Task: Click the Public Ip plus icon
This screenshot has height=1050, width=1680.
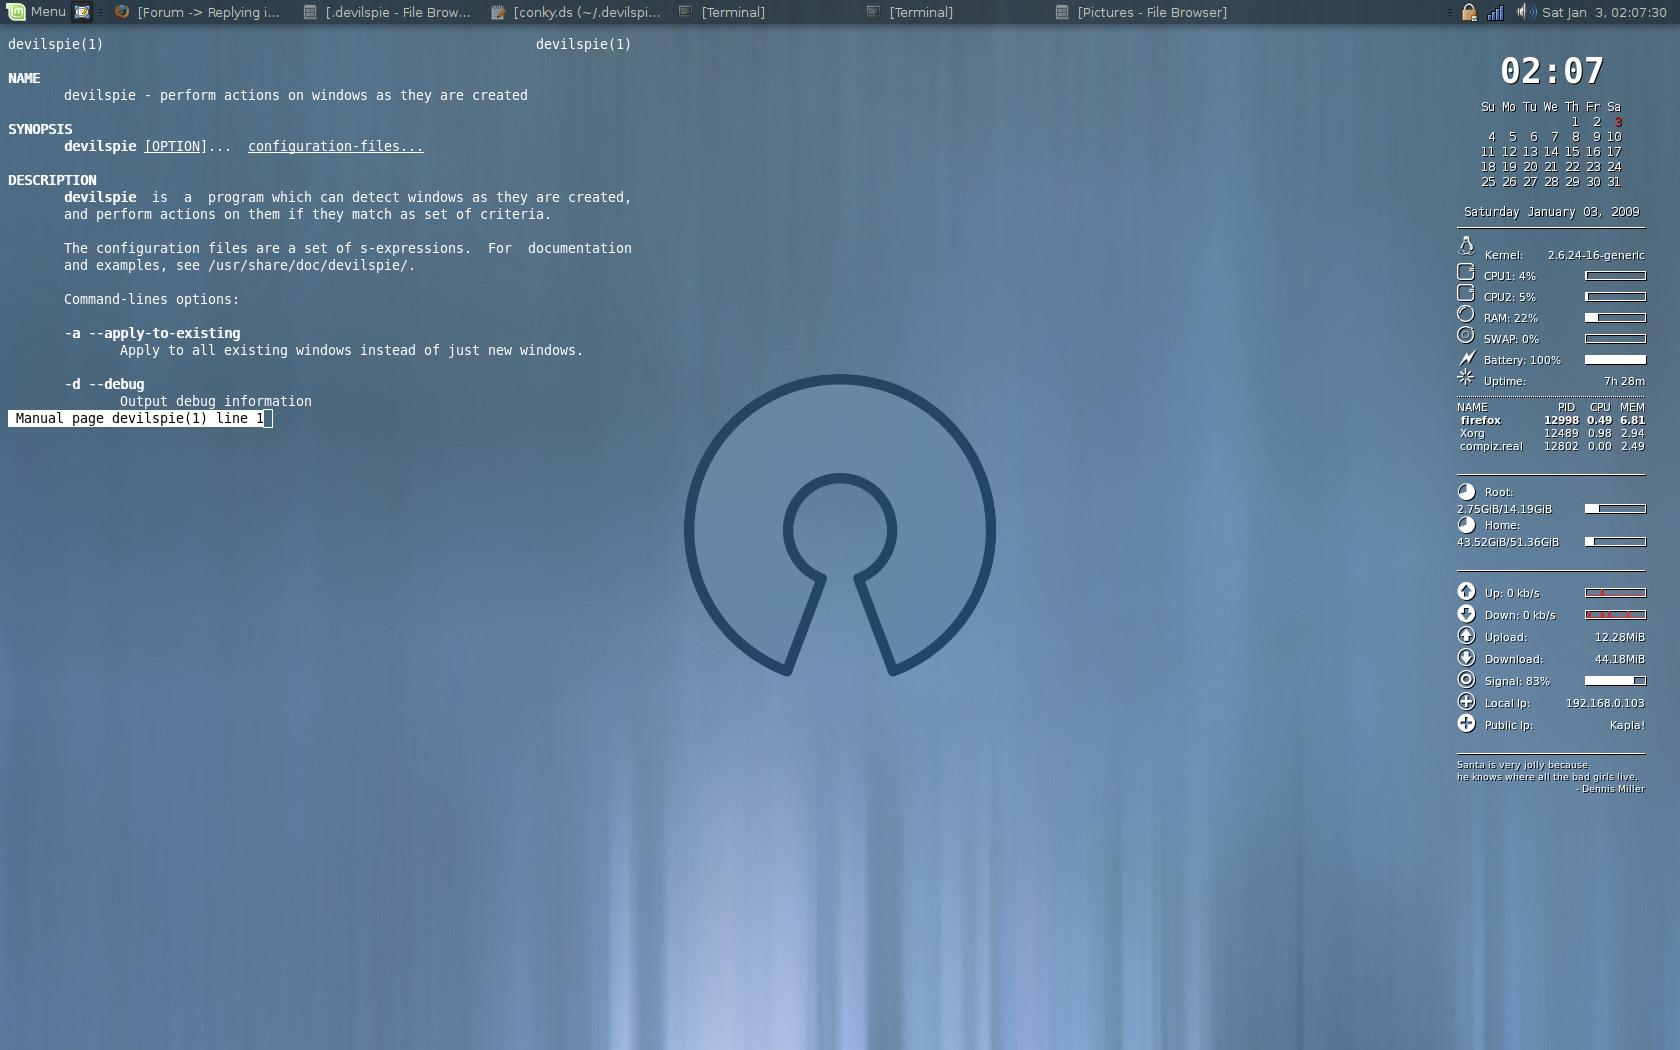Action: point(1466,723)
